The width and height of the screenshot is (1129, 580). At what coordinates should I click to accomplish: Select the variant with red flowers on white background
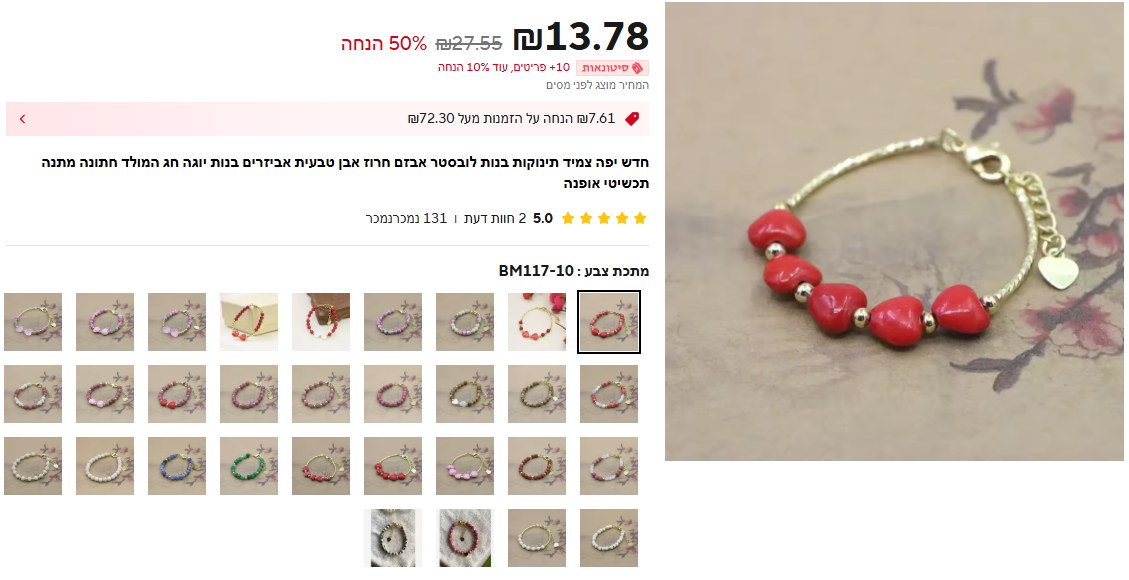(x=537, y=322)
